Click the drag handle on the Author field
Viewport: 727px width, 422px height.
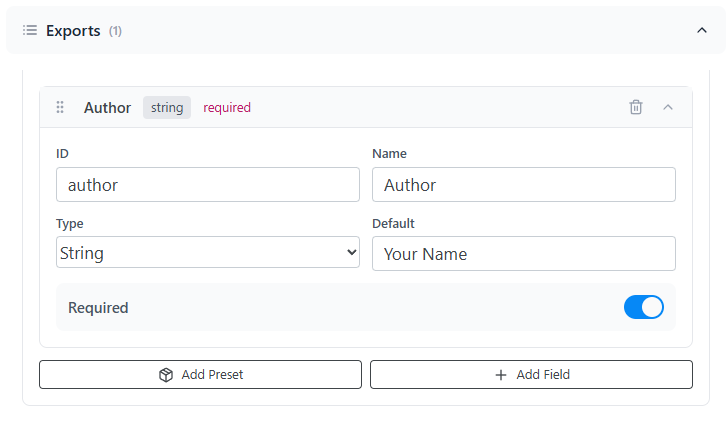[60, 107]
